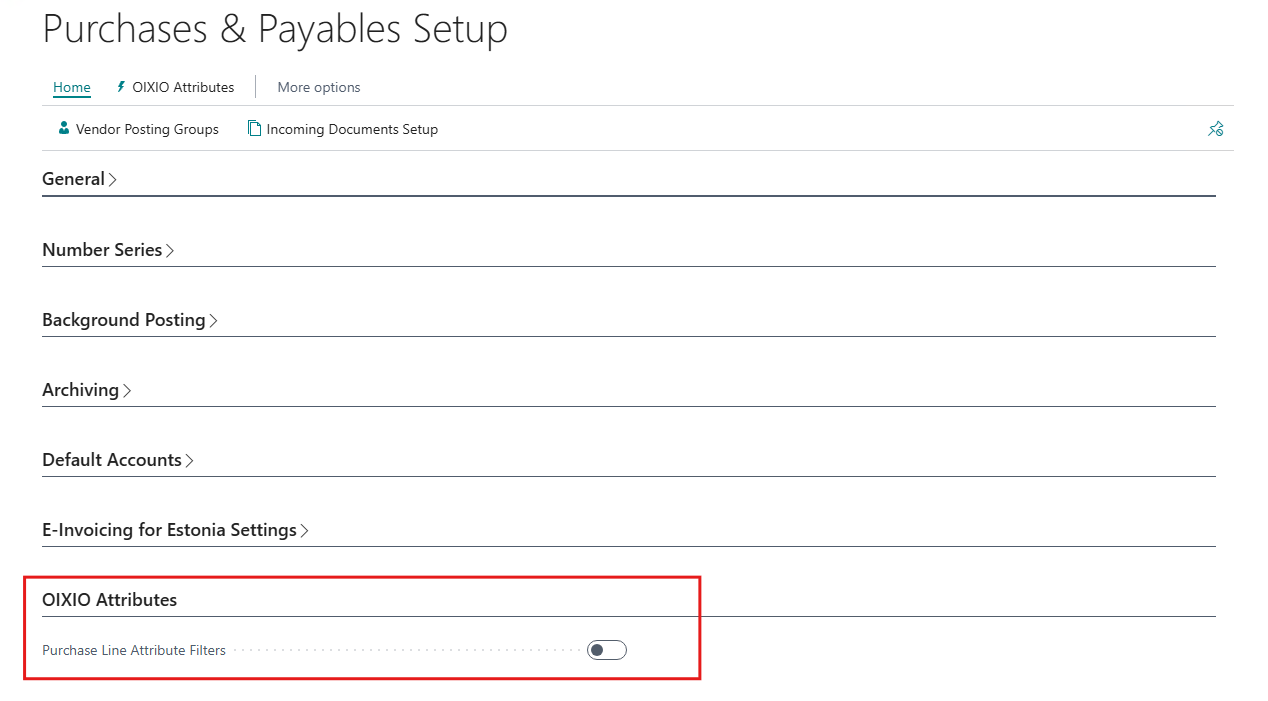Click the pin icon at the right edge
Screen dimensions: 1268x701
(x=1216, y=129)
